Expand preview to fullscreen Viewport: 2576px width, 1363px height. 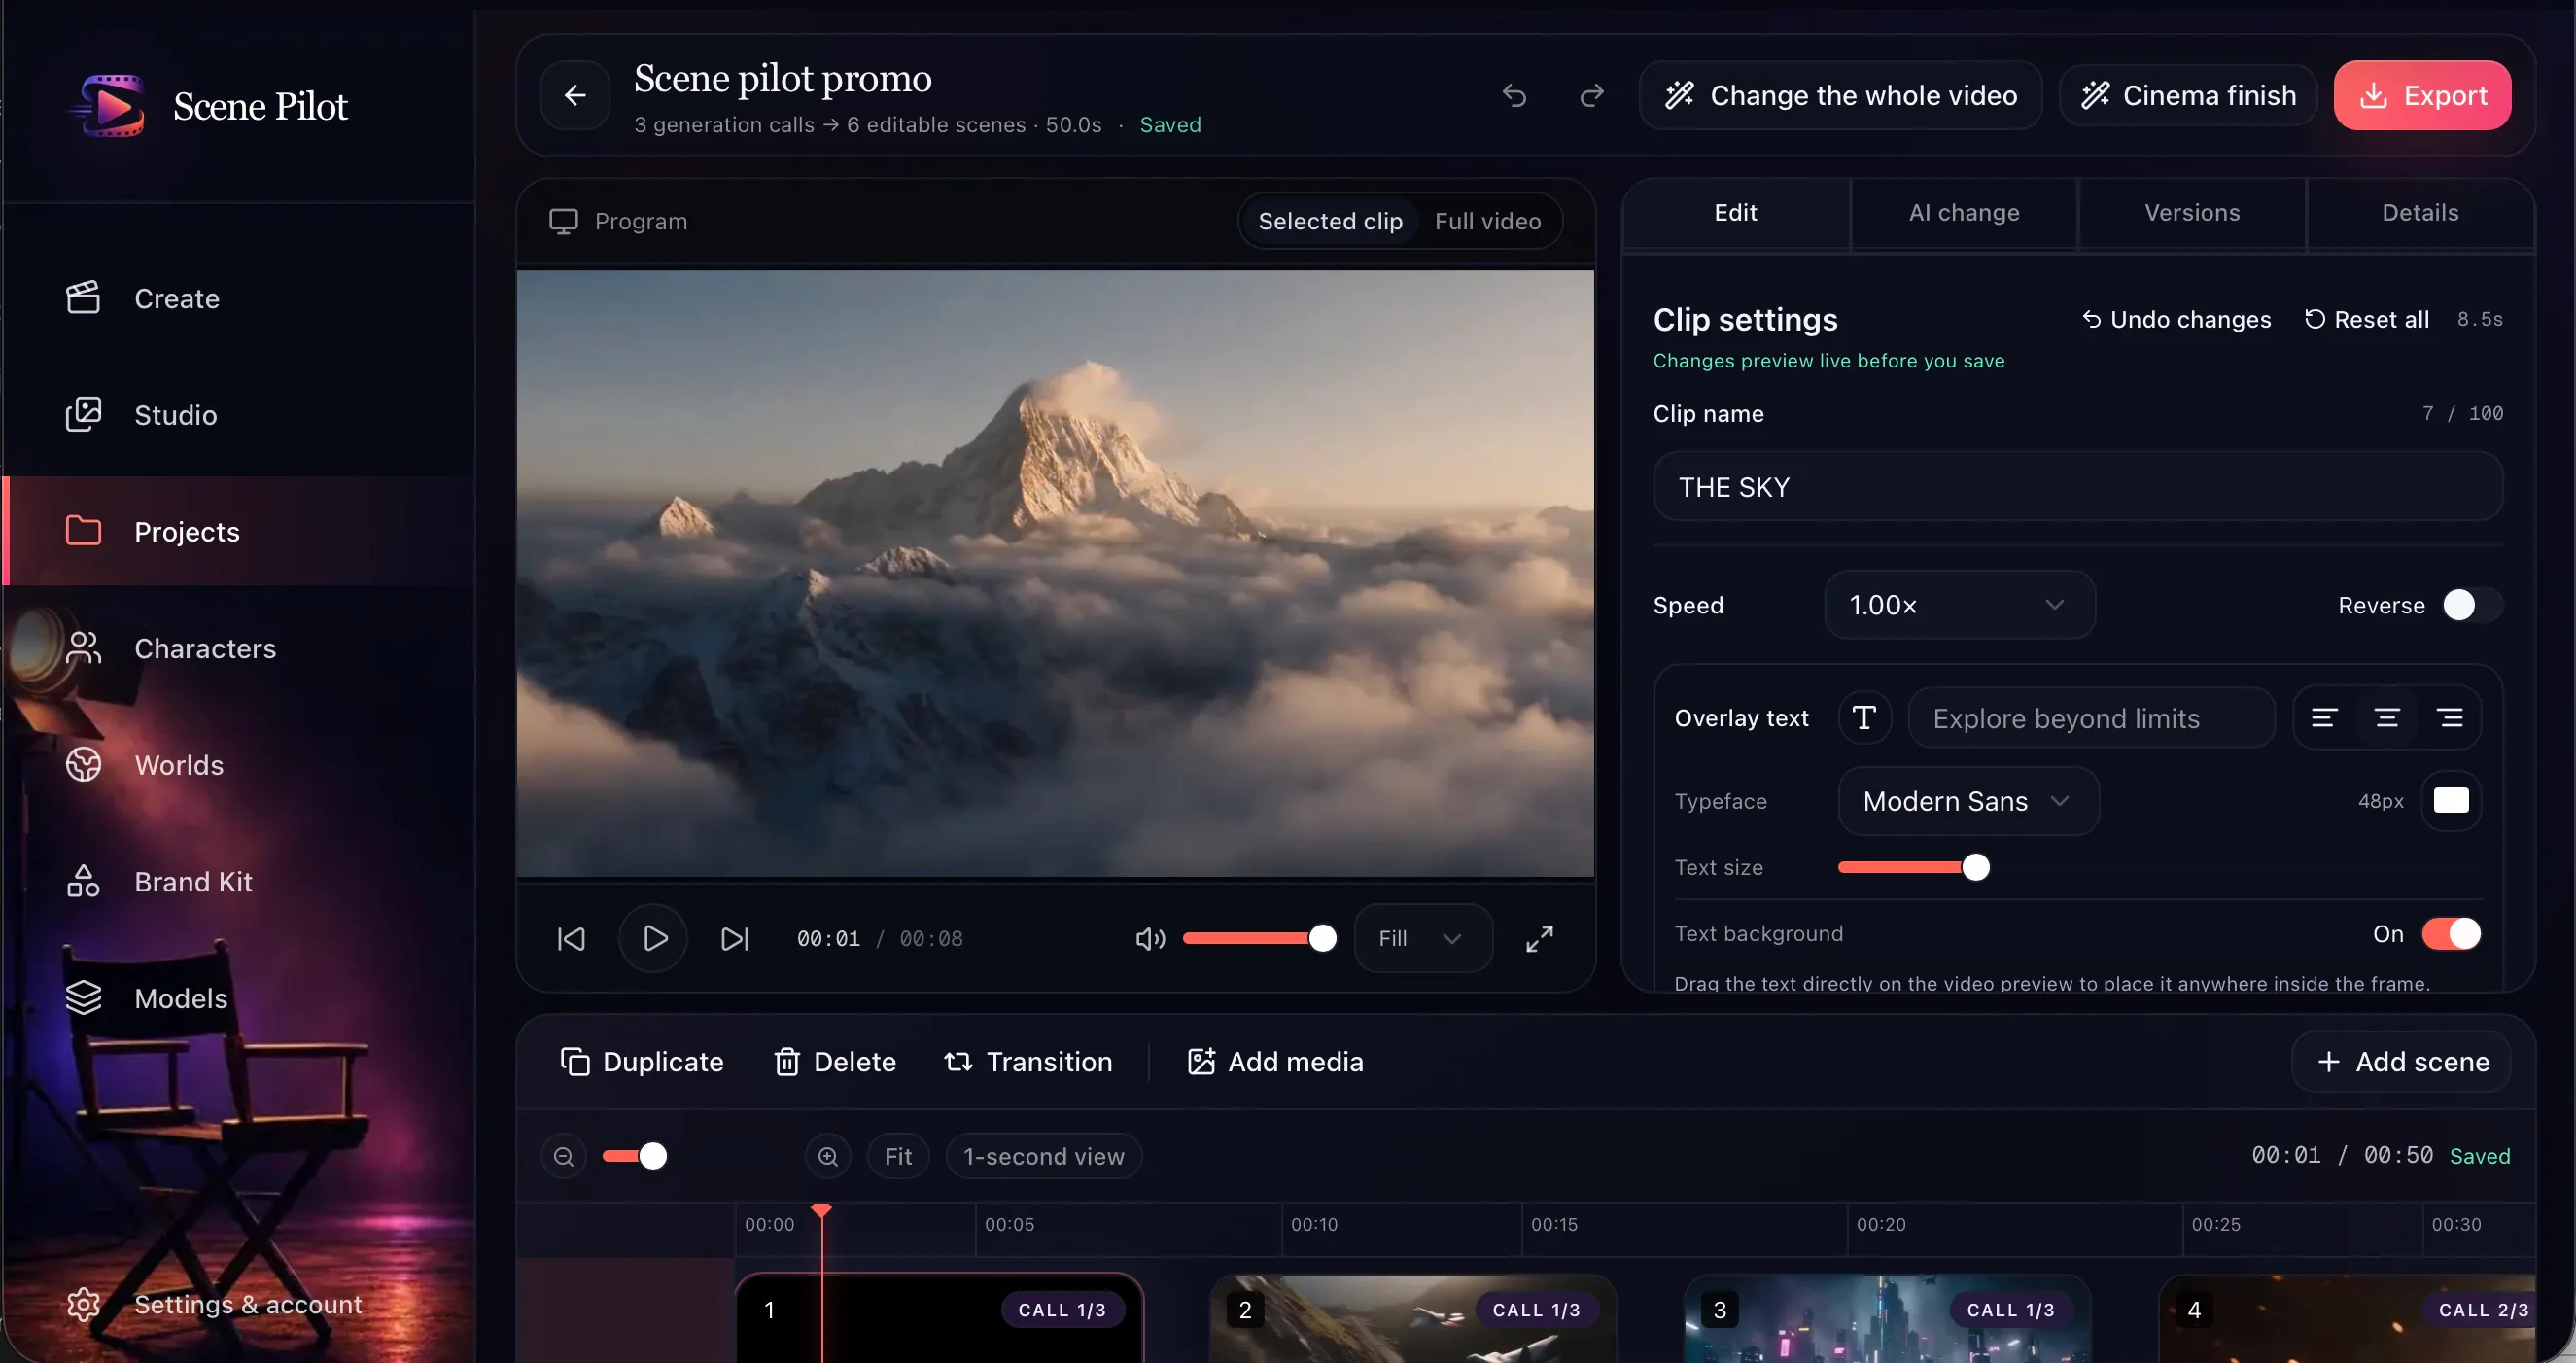tap(1539, 938)
